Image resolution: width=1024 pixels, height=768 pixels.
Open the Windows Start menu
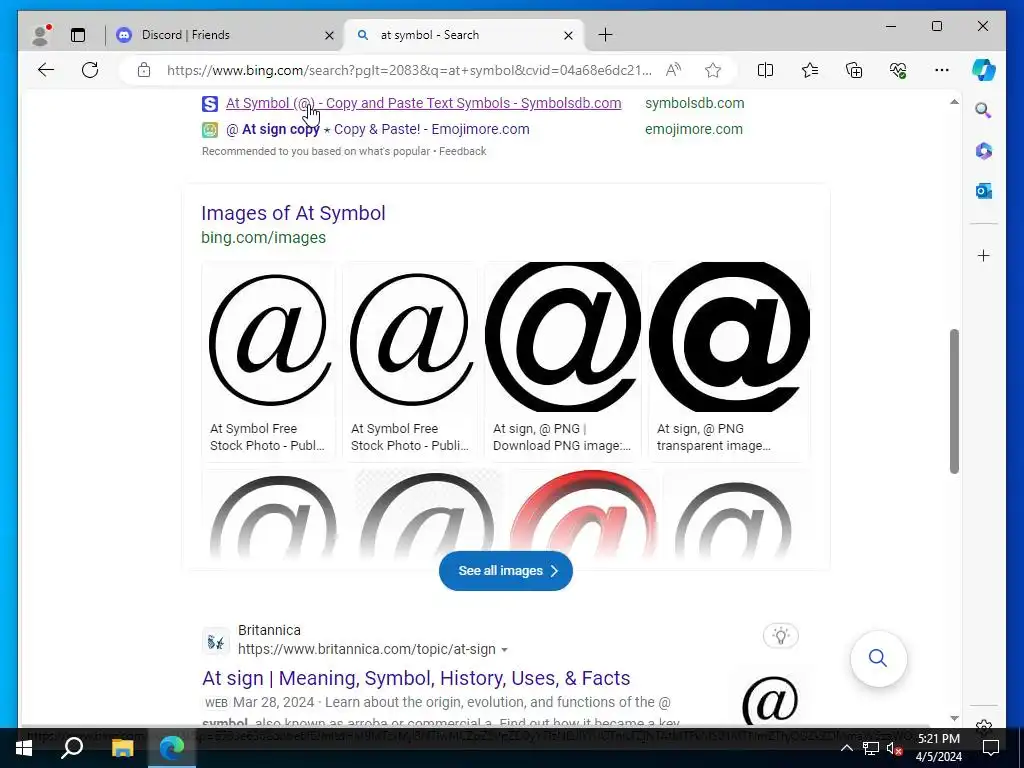[24, 748]
